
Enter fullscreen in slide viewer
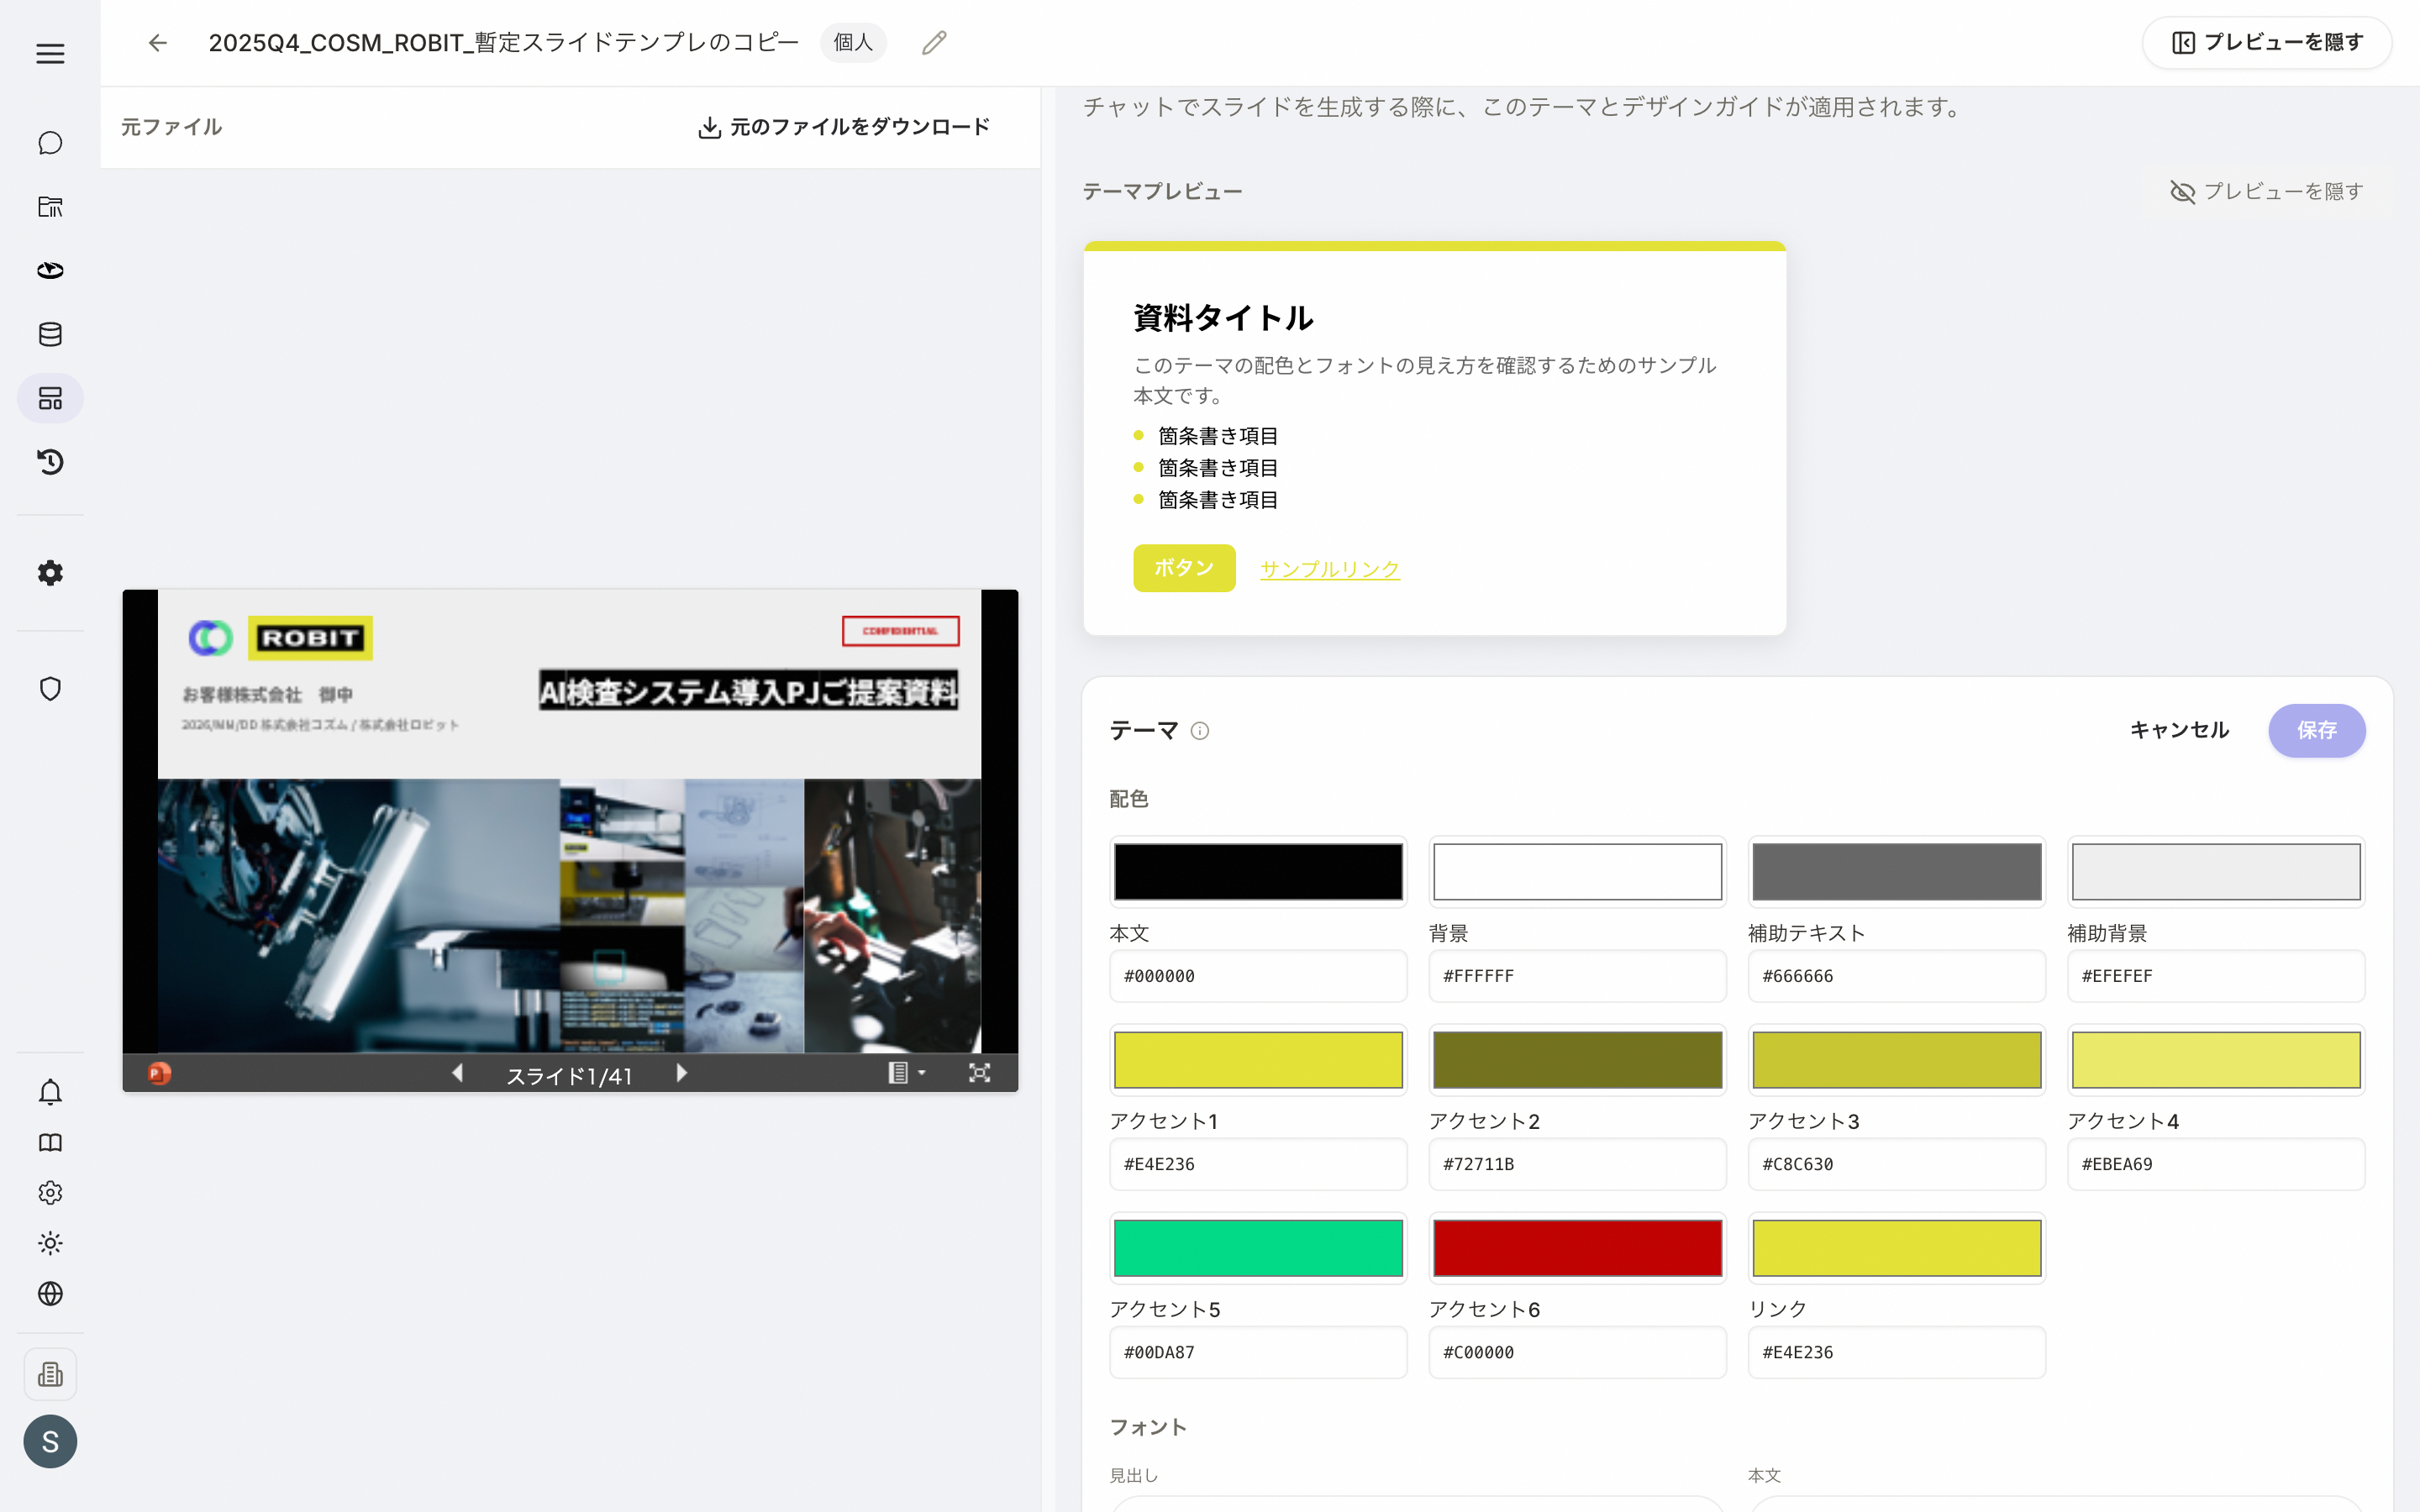[x=979, y=1074]
